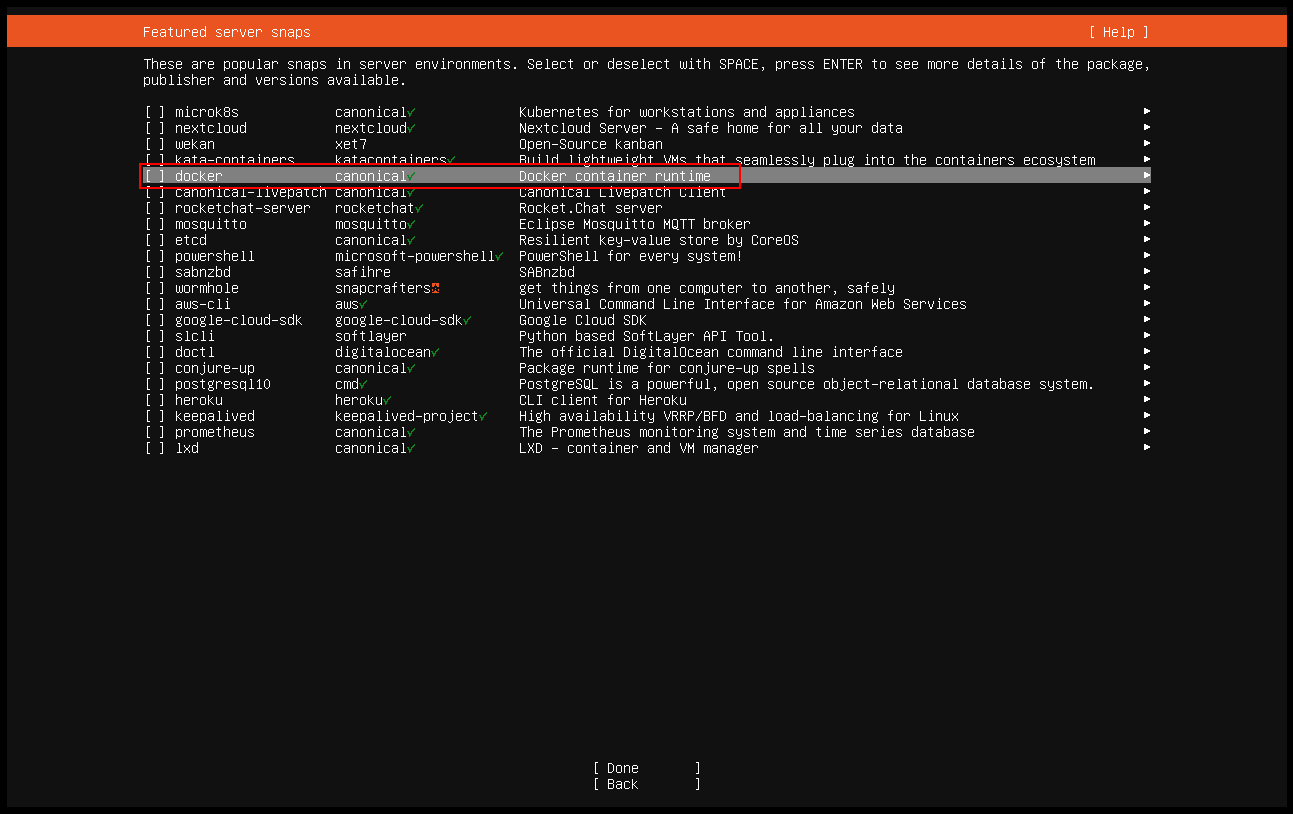This screenshot has width=1293, height=814.
Task: Click publisher name safihre
Action: (x=363, y=272)
